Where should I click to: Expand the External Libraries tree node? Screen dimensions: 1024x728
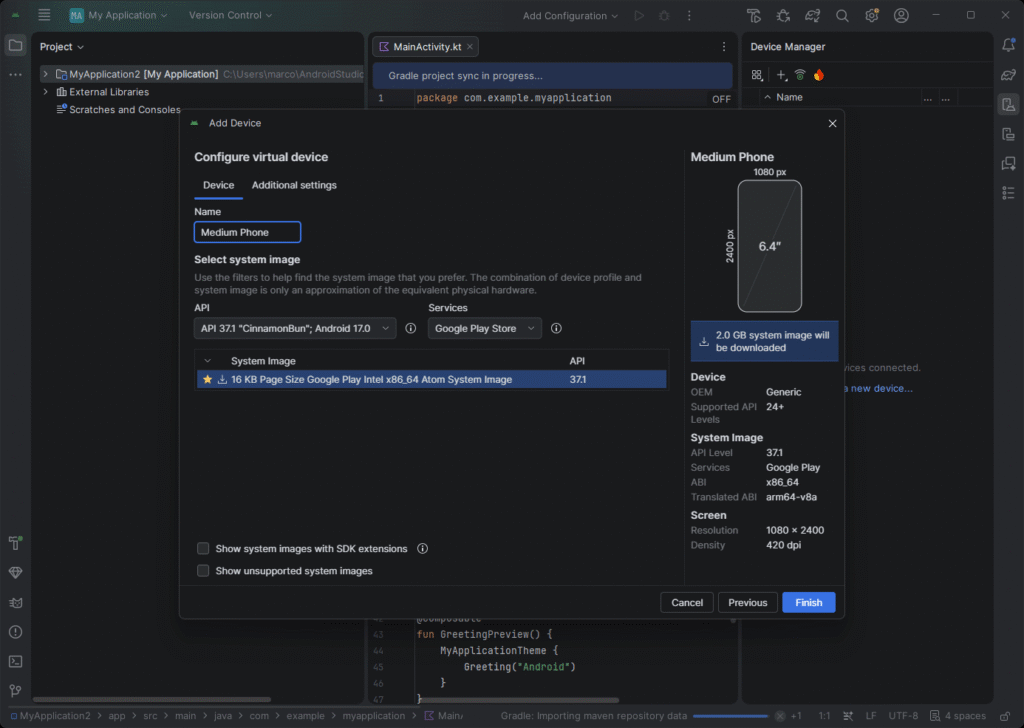45,92
